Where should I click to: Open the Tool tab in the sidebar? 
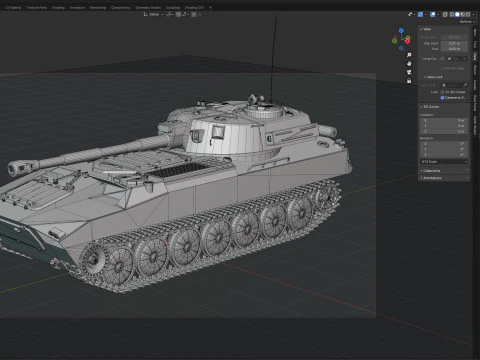coord(475,44)
